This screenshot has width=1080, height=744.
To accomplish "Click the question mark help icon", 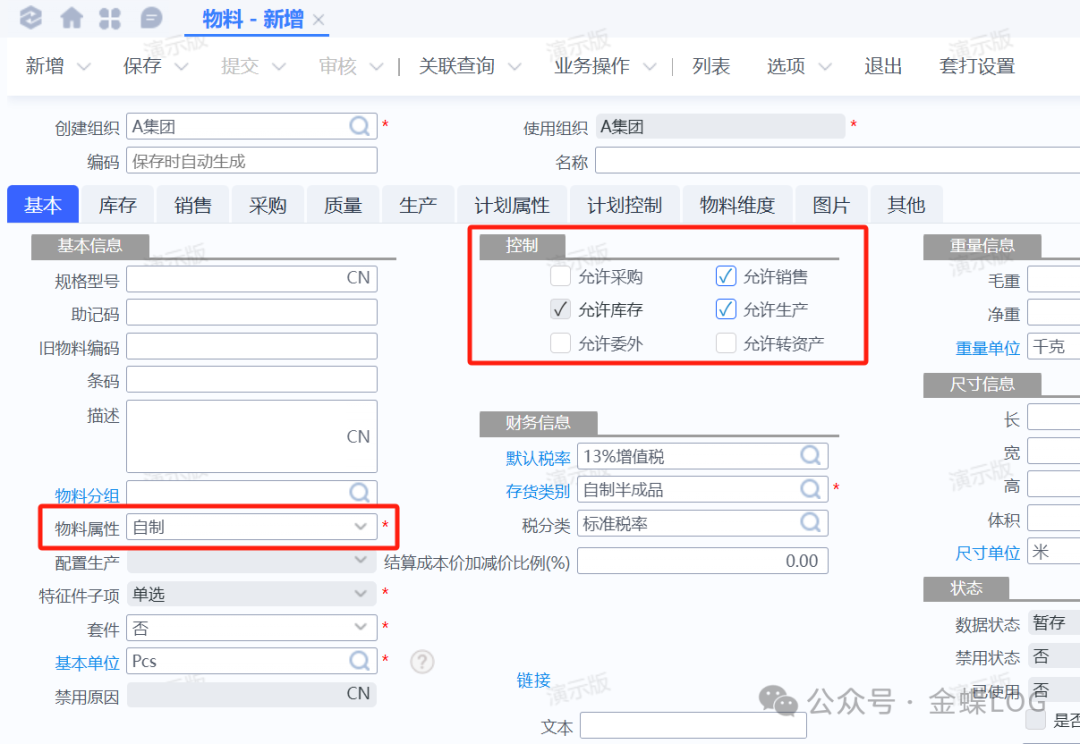I will coord(423,661).
